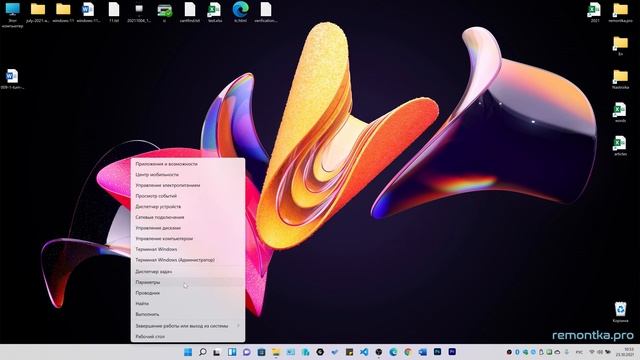
Task: Select the windows-11 Word document icon
Action: (x=88, y=12)
